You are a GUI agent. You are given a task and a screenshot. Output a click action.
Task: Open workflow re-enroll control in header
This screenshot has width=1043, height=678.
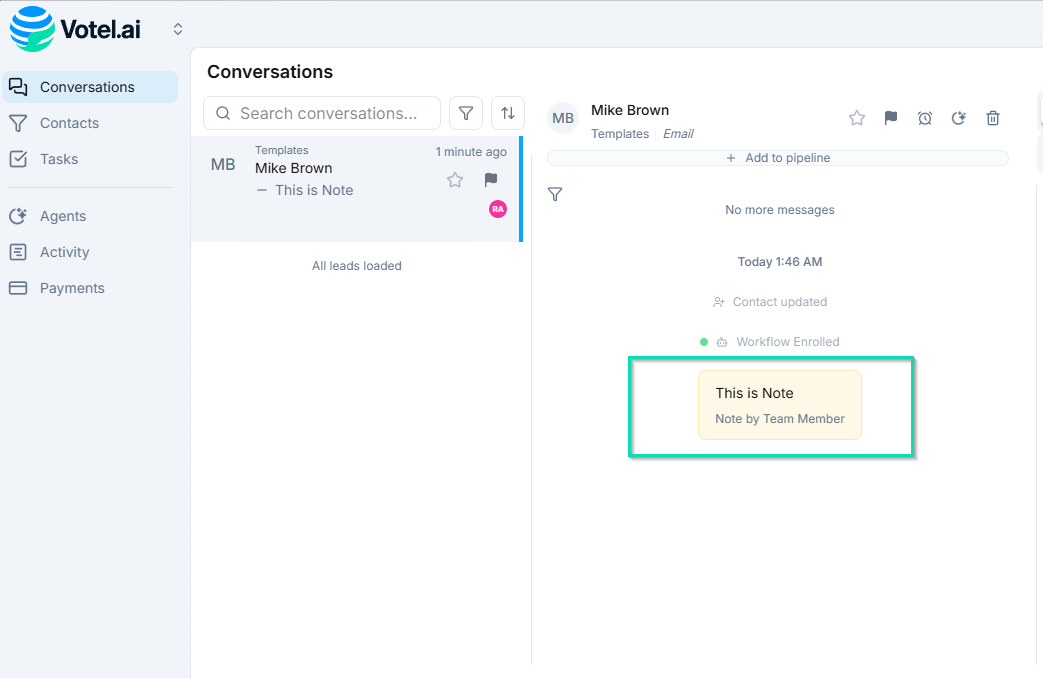pos(958,118)
